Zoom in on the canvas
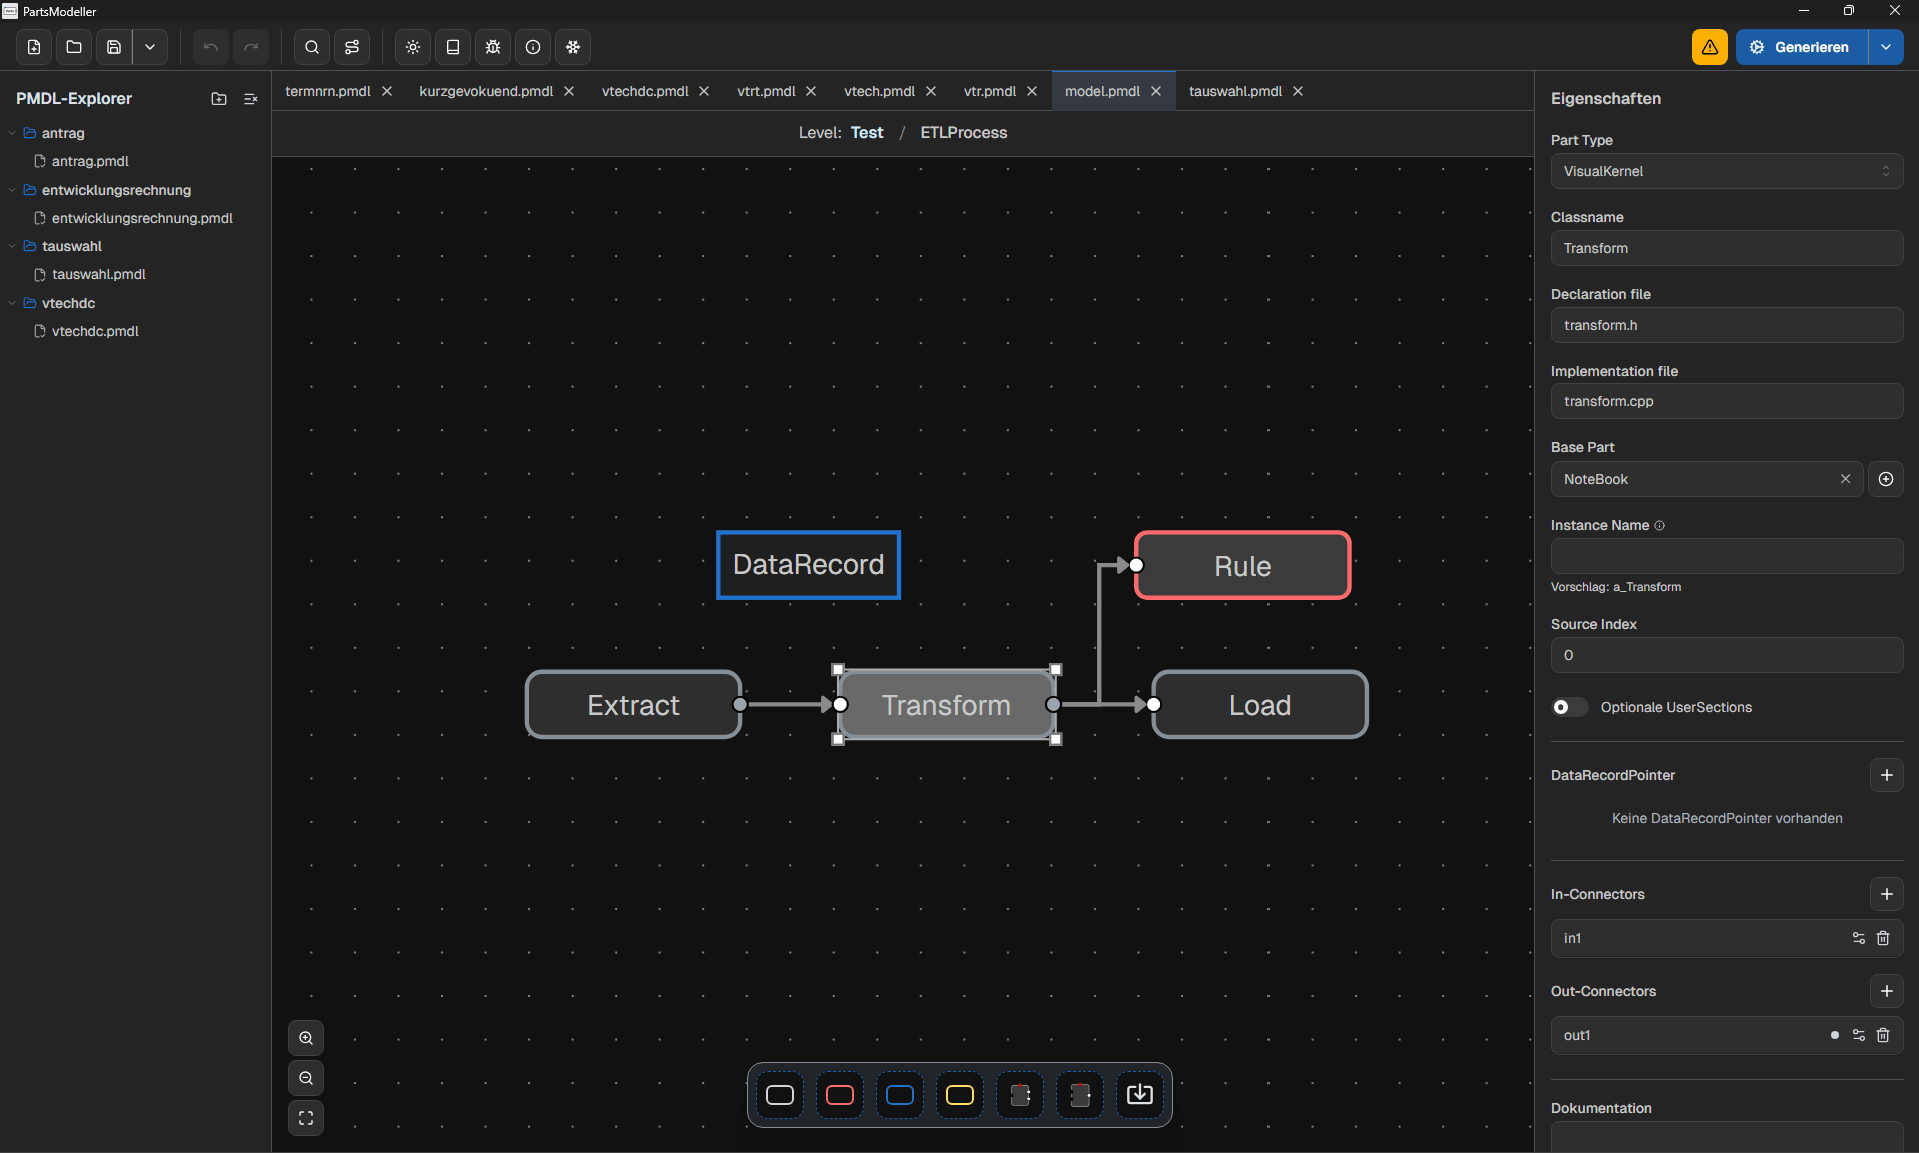 (306, 1038)
